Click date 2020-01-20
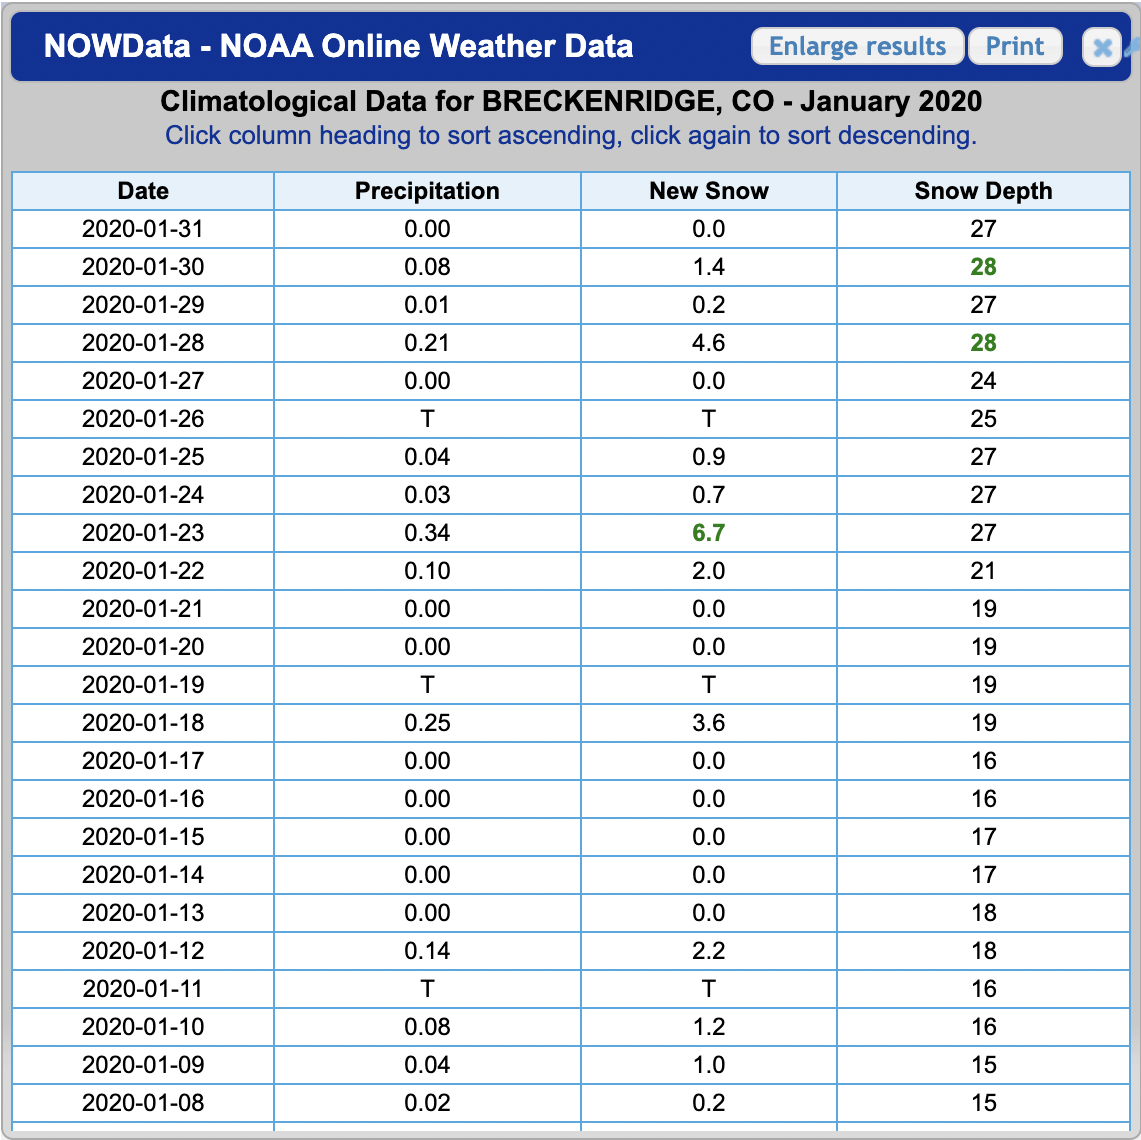The image size is (1141, 1140). [x=143, y=647]
